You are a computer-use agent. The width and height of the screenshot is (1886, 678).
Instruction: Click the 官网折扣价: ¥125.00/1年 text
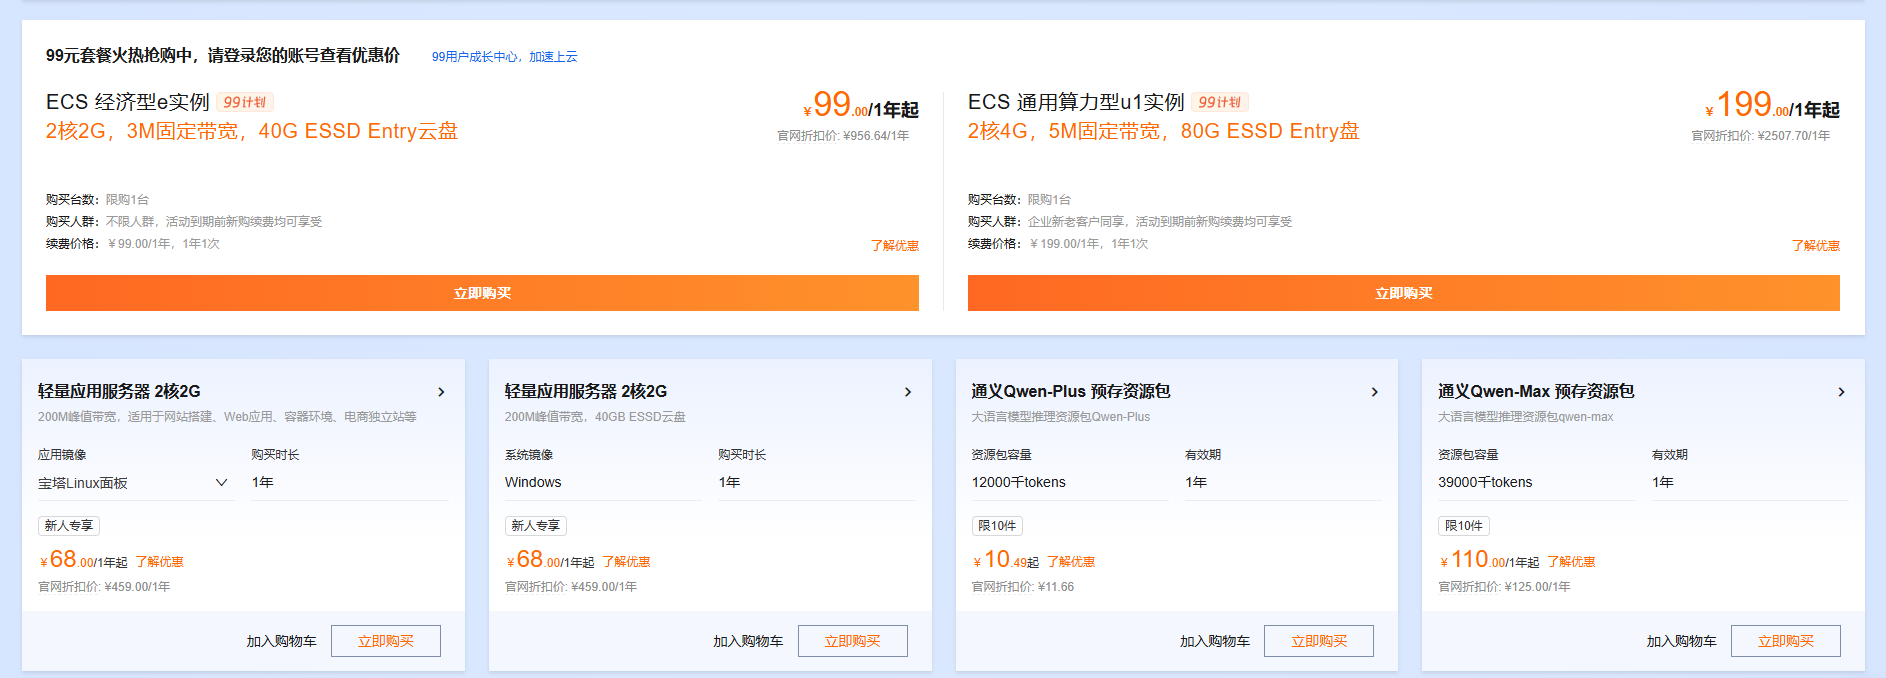pos(1504,587)
